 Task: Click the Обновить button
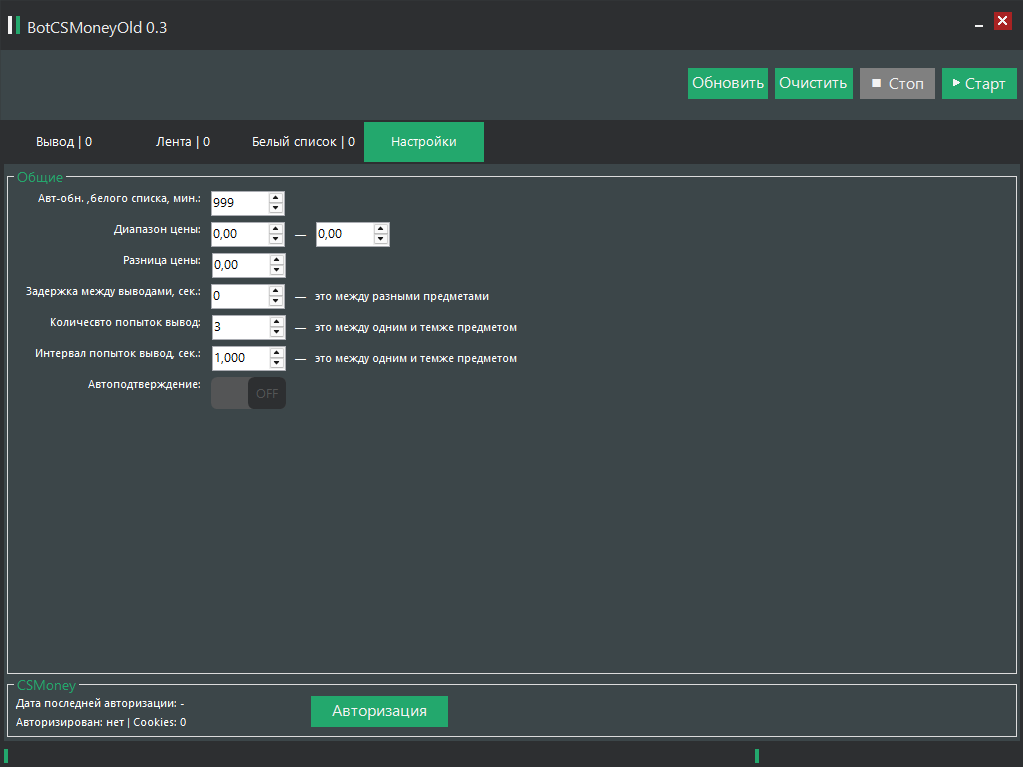pos(728,84)
